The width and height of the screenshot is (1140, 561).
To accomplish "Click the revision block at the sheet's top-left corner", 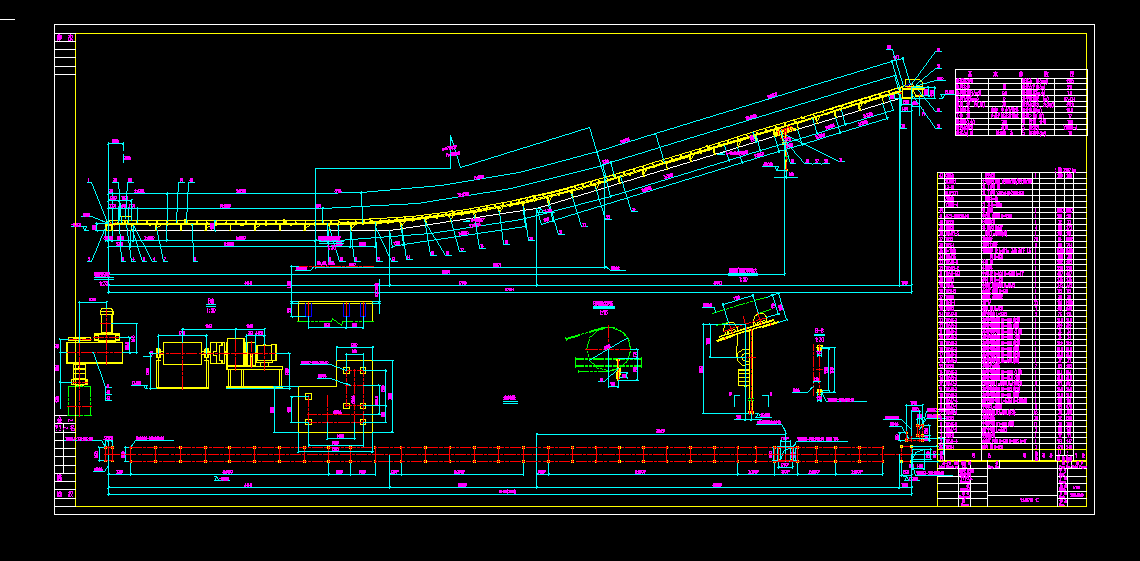I will tap(65, 55).
